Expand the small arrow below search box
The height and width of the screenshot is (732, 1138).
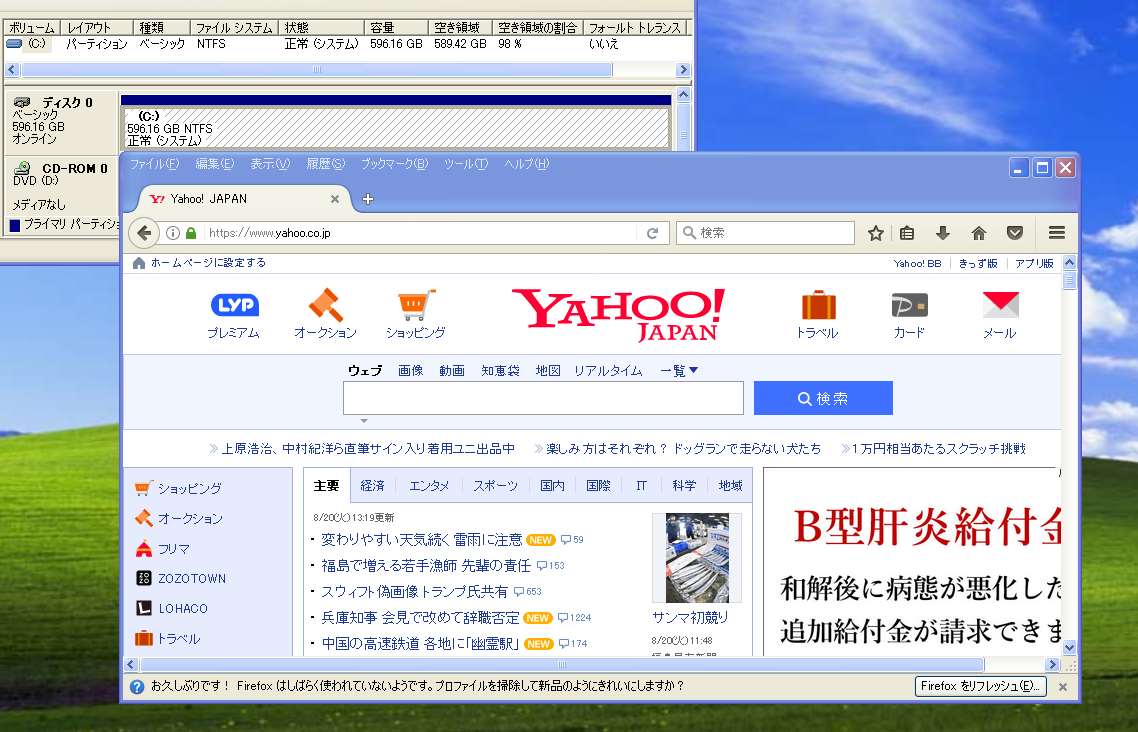364,421
